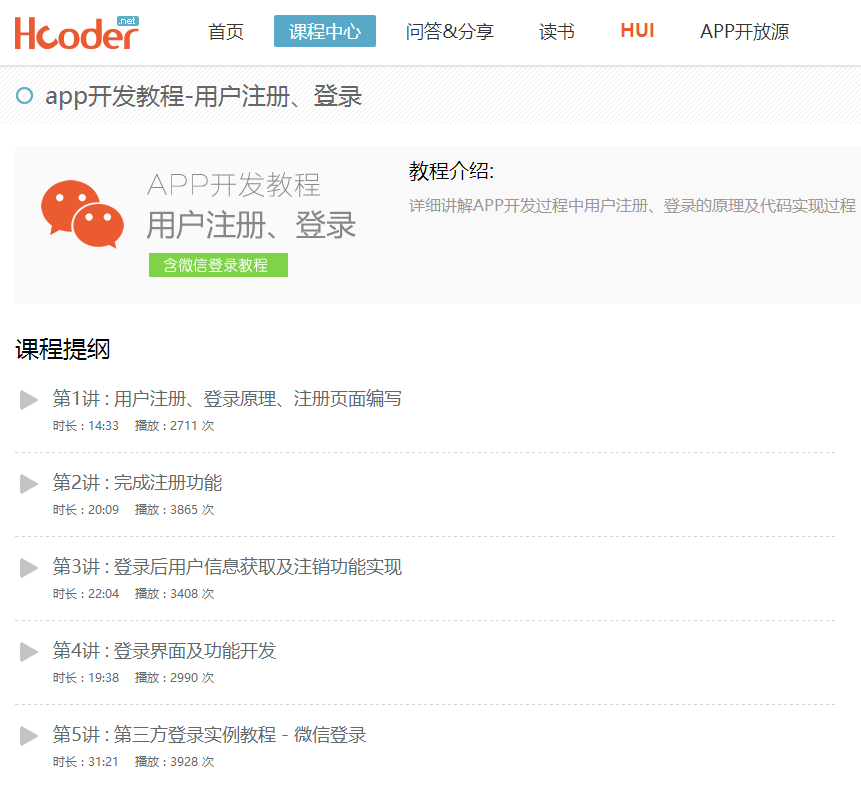Play lesson 4 with its triangle icon
The height and width of the screenshot is (809, 861).
(29, 652)
